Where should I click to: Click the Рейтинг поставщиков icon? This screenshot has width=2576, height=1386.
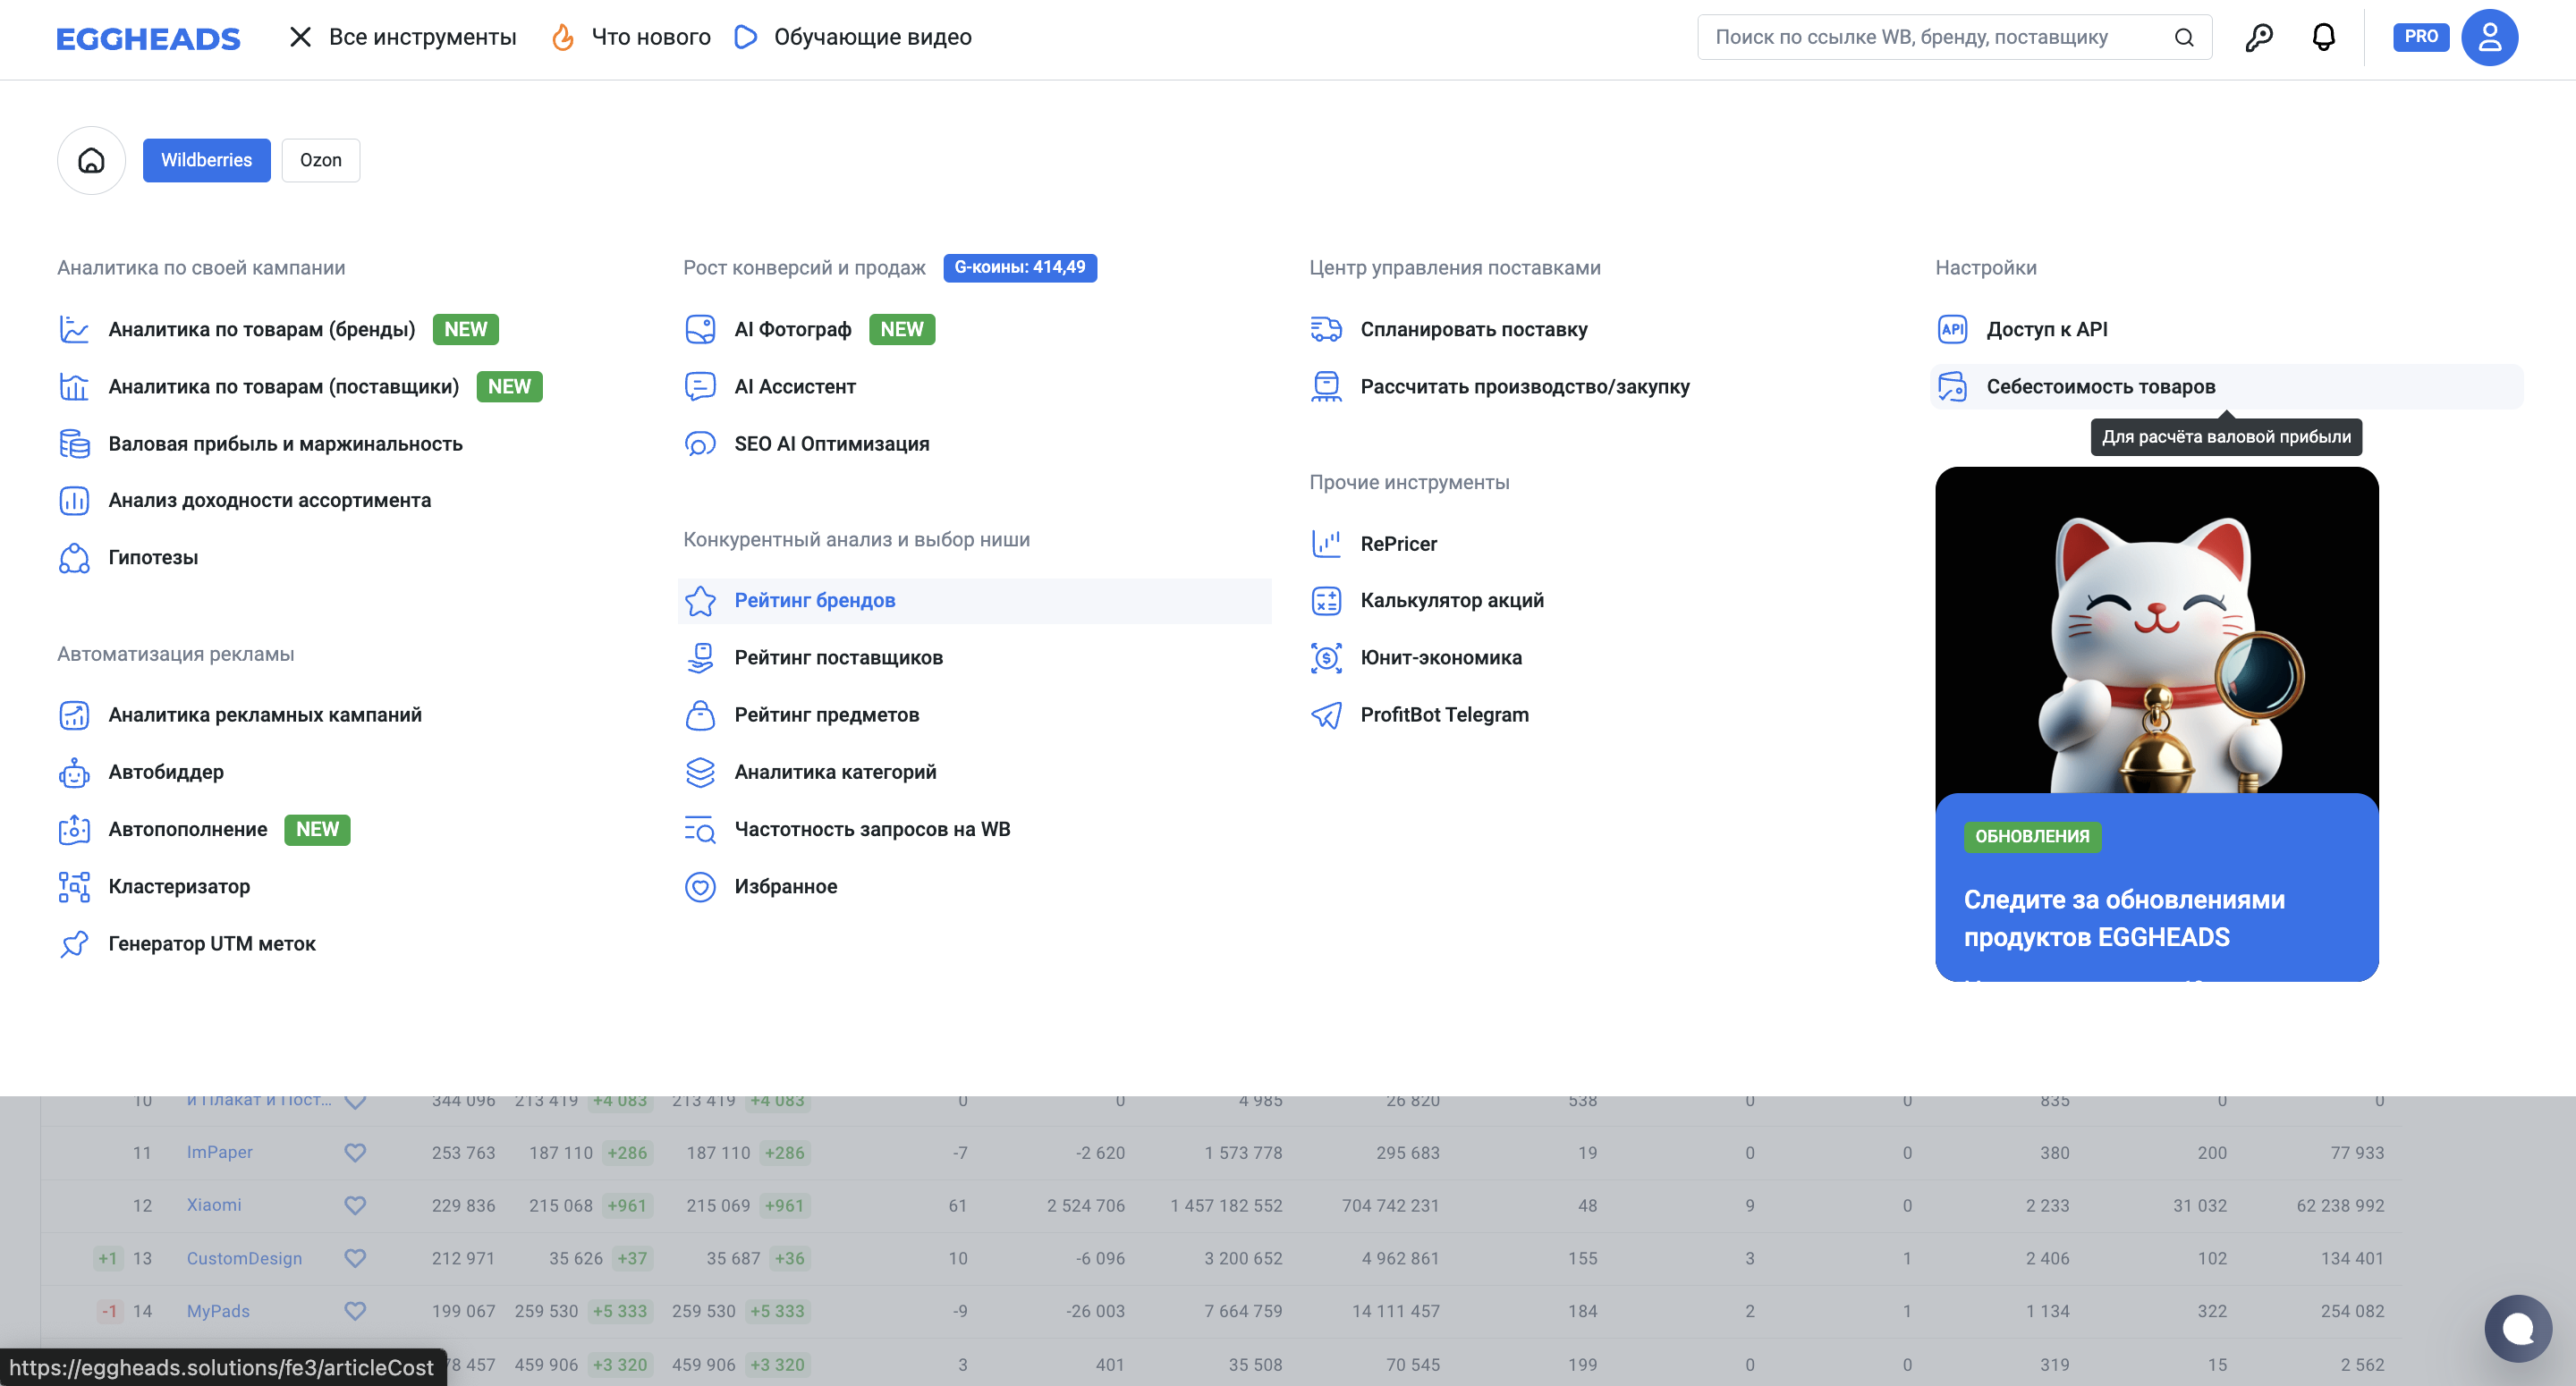click(x=700, y=658)
